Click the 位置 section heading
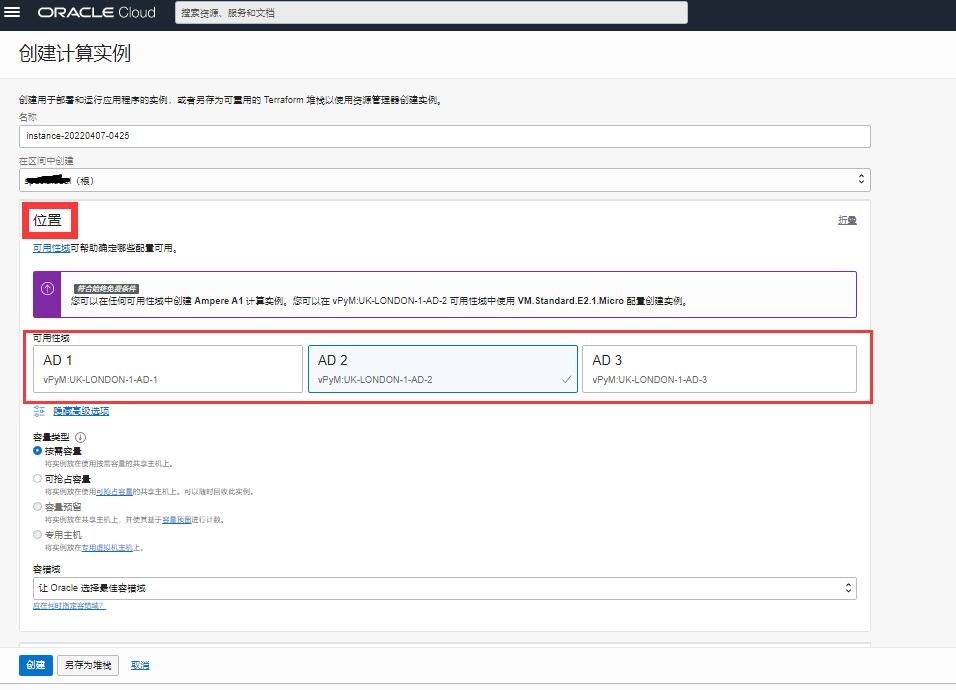Viewport: 956px width, 690px height. pos(47,220)
